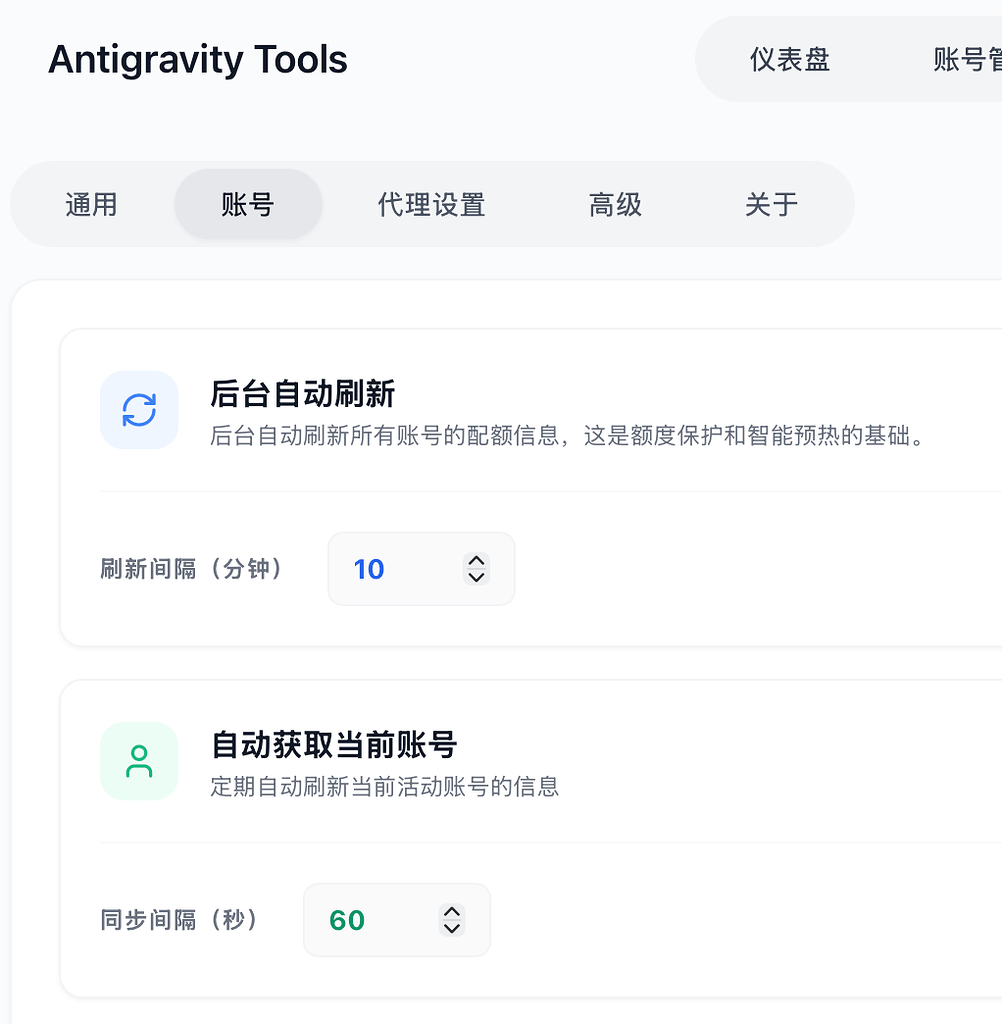Open the 仪表盘 dashboard nav item

pyautogui.click(x=790, y=59)
